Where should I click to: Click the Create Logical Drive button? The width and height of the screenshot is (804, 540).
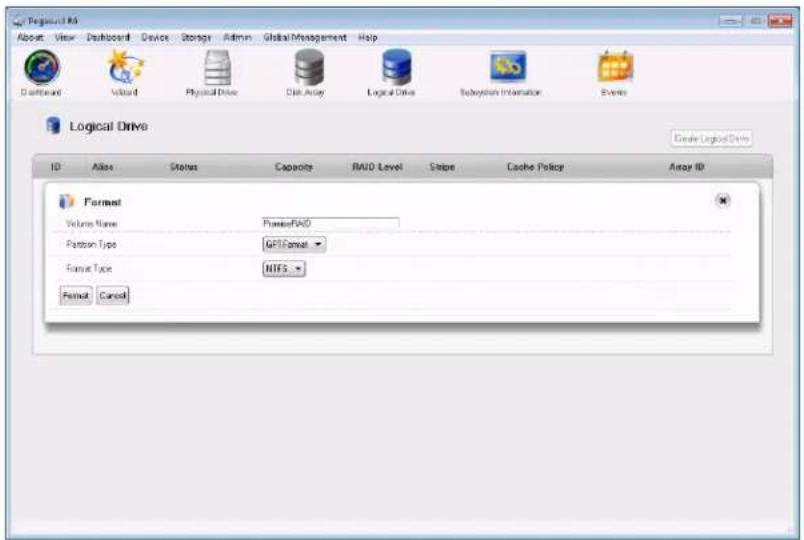(712, 138)
